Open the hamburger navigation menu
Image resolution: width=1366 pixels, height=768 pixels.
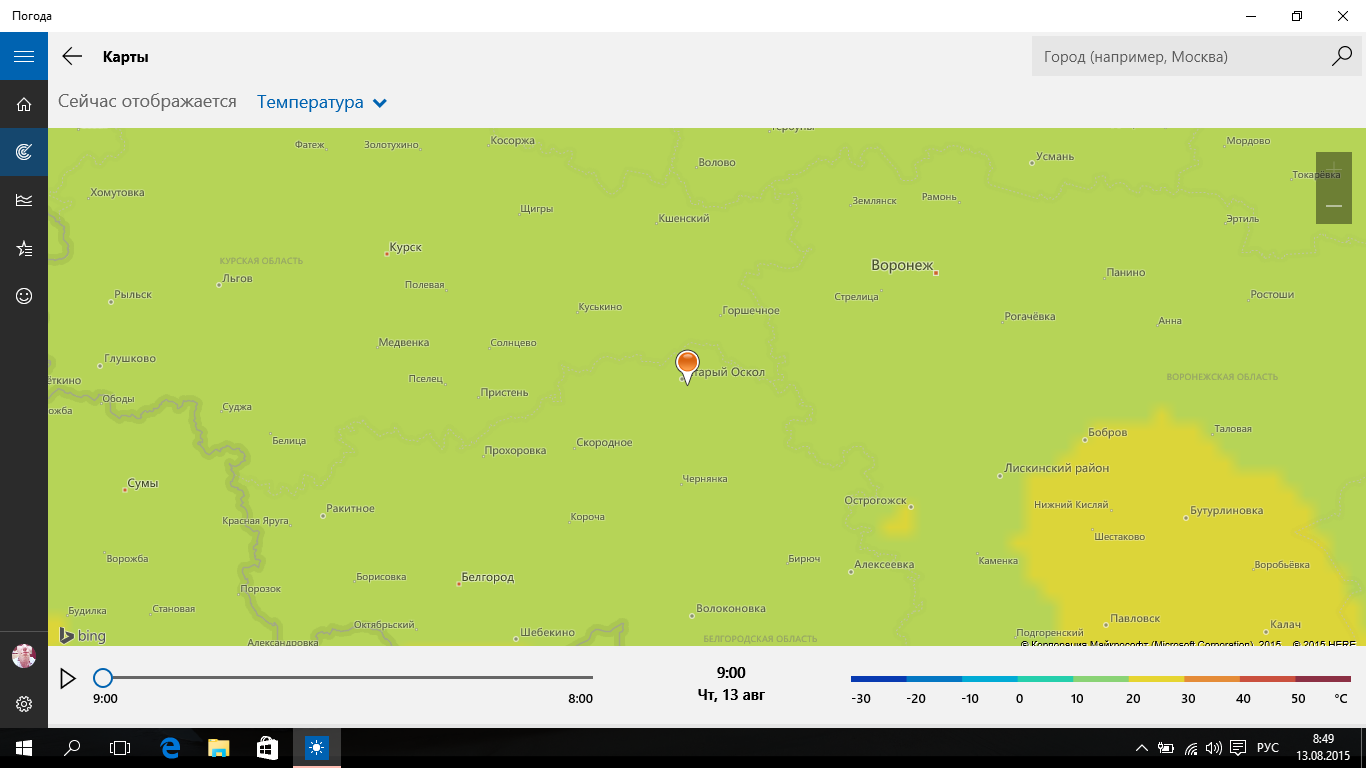coord(24,56)
